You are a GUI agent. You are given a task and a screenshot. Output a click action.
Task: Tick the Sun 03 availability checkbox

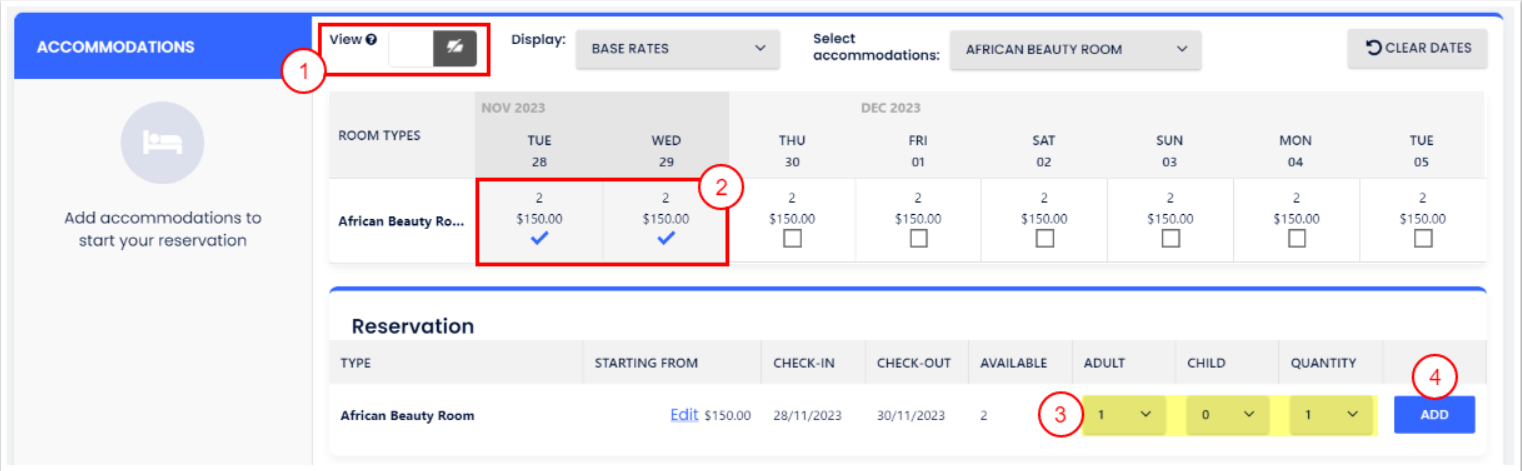pos(1170,239)
